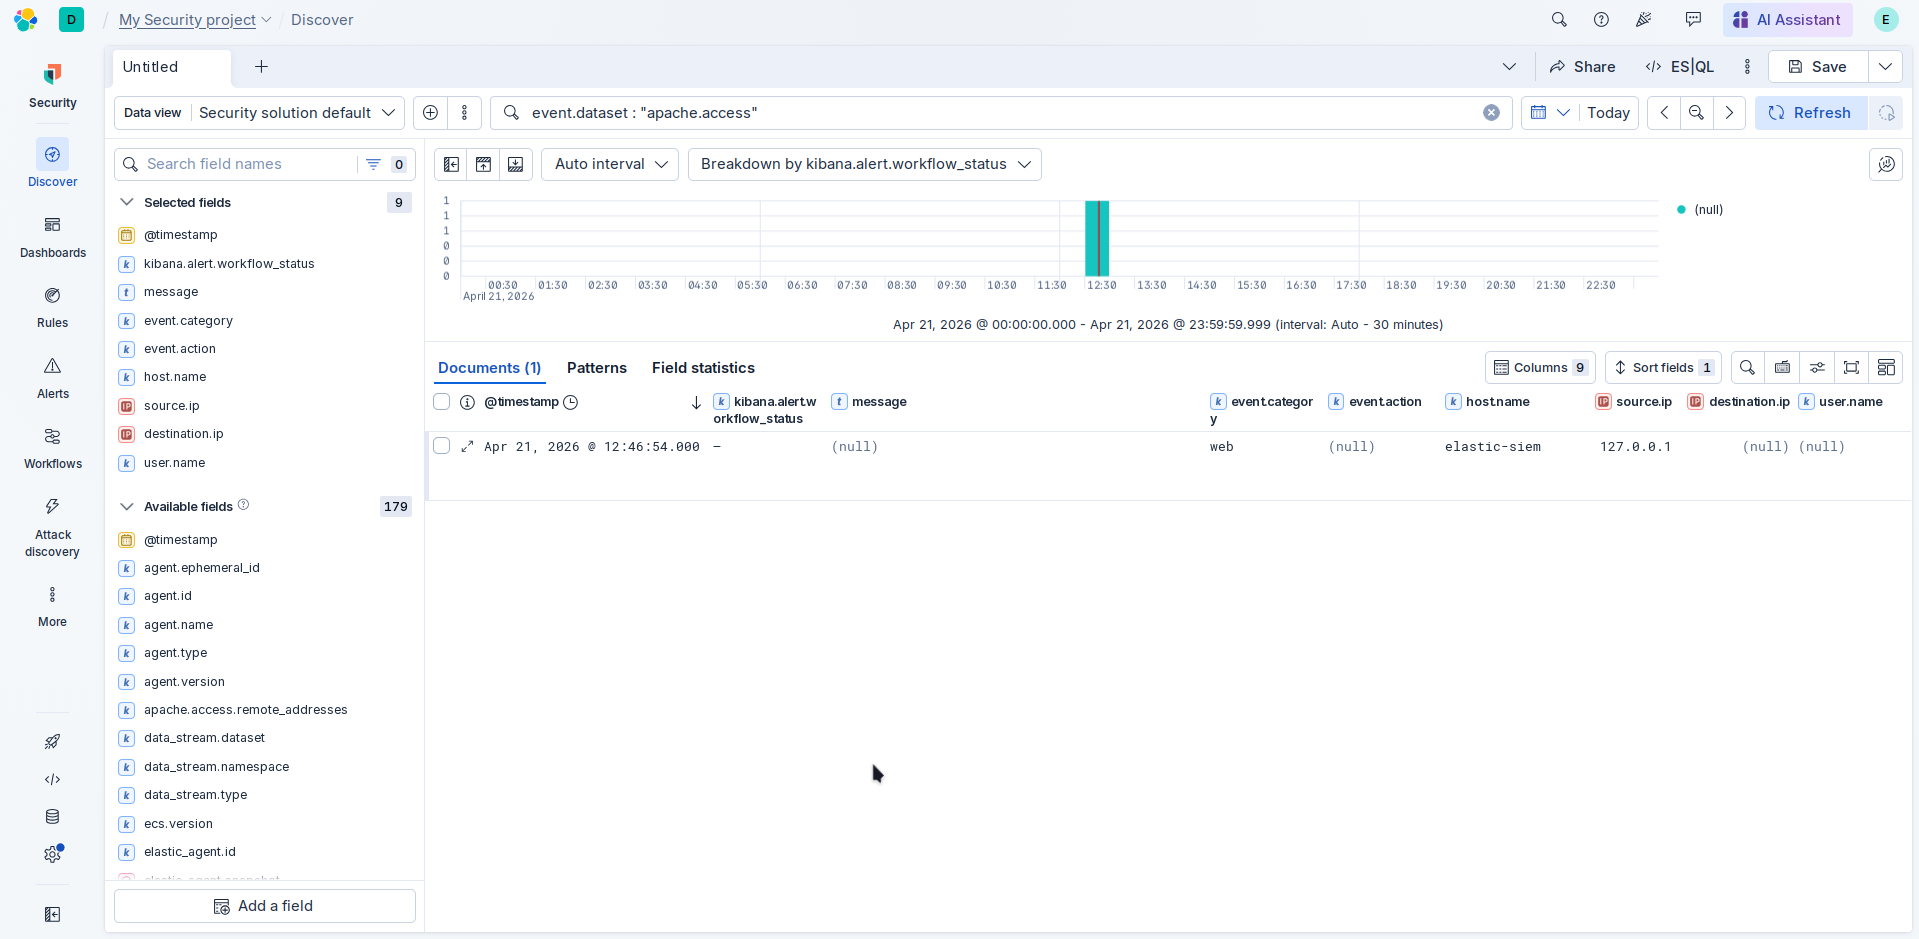The image size is (1919, 939).
Task: Toggle full screen for the documents table
Action: (1852, 368)
